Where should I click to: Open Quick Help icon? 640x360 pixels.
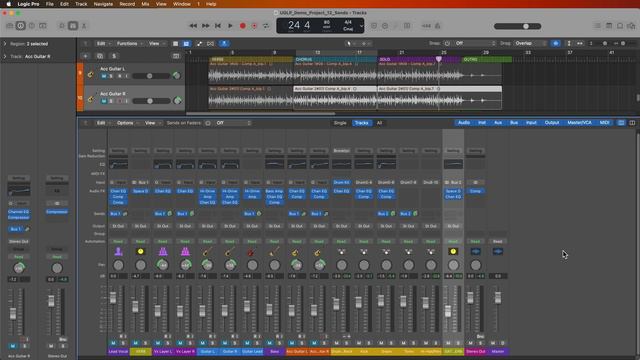31,26
